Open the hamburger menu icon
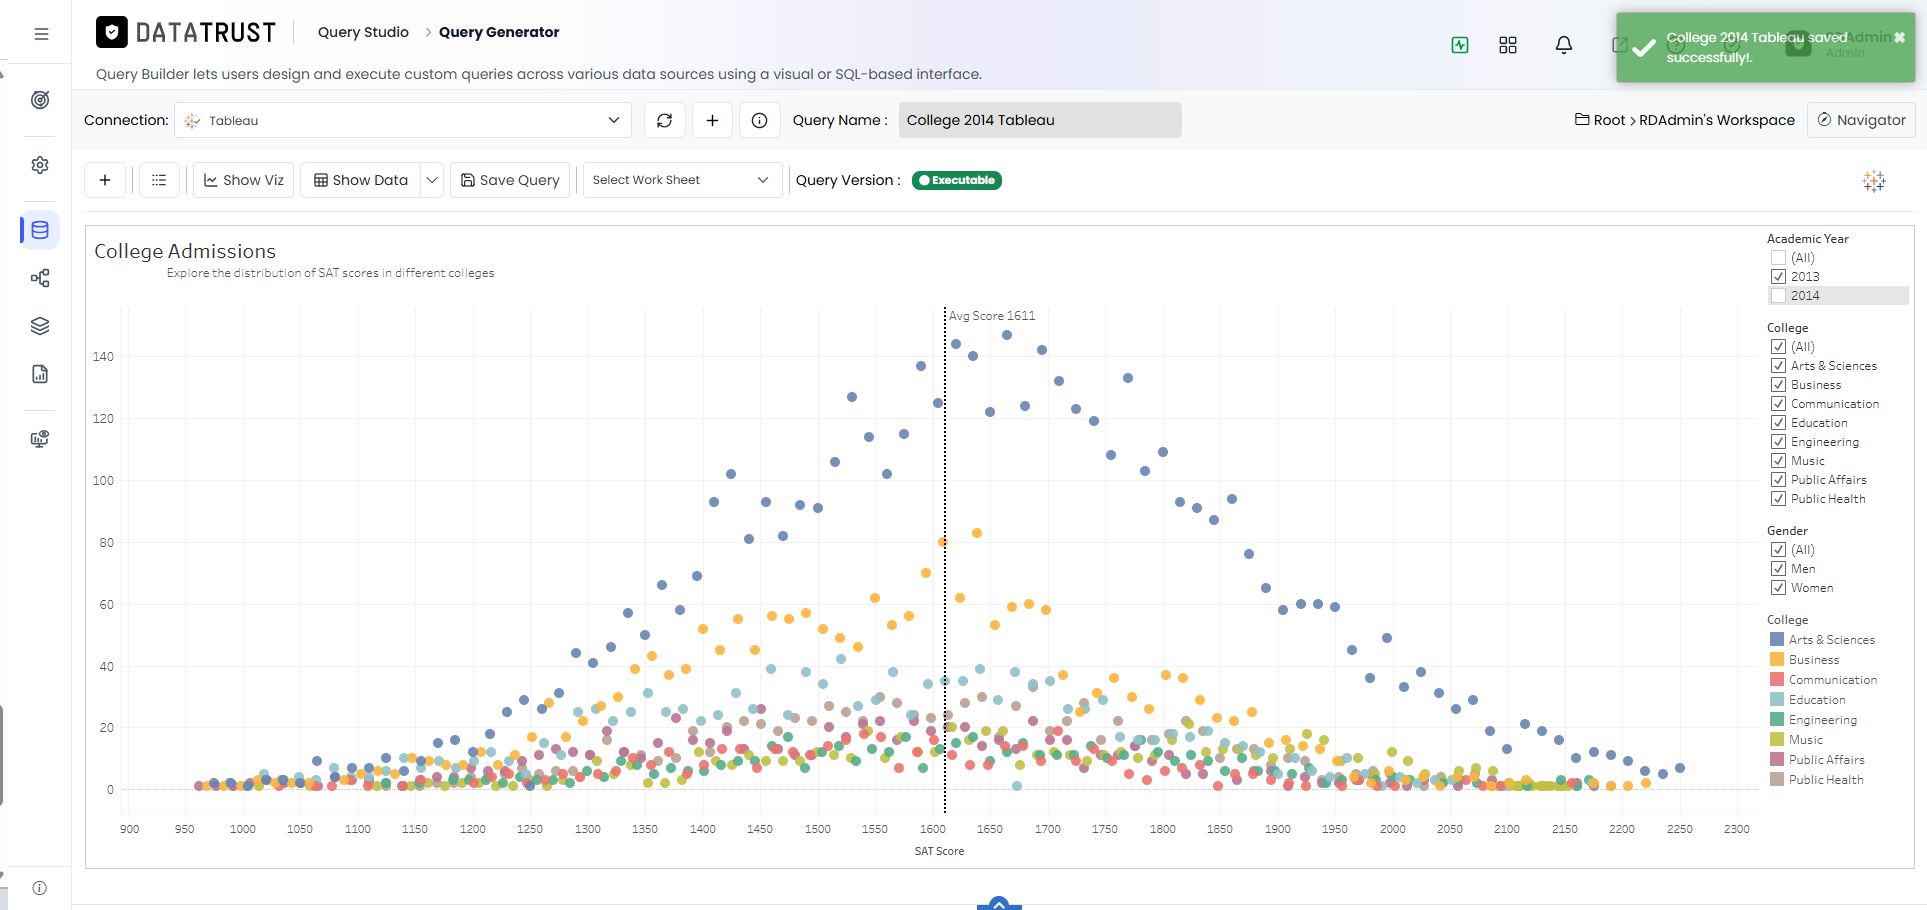The width and height of the screenshot is (1927, 910). (41, 34)
